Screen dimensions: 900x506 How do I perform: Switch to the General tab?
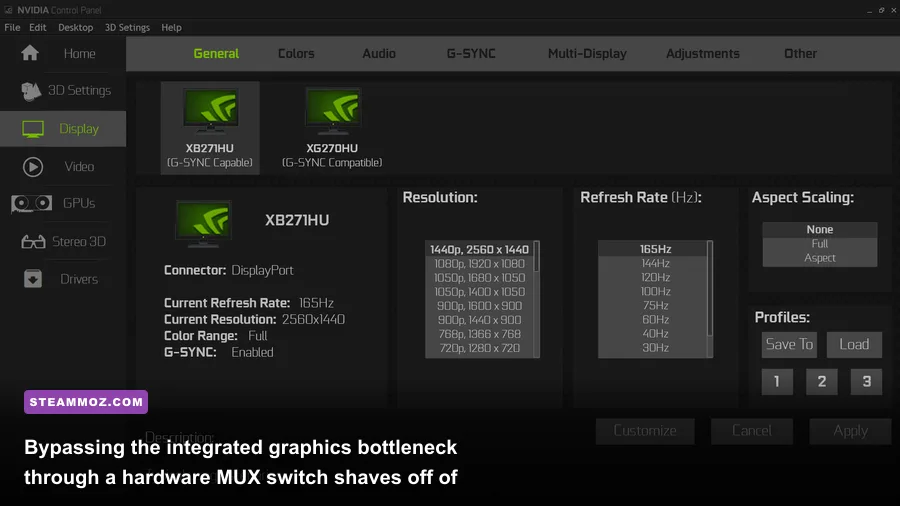coord(216,53)
